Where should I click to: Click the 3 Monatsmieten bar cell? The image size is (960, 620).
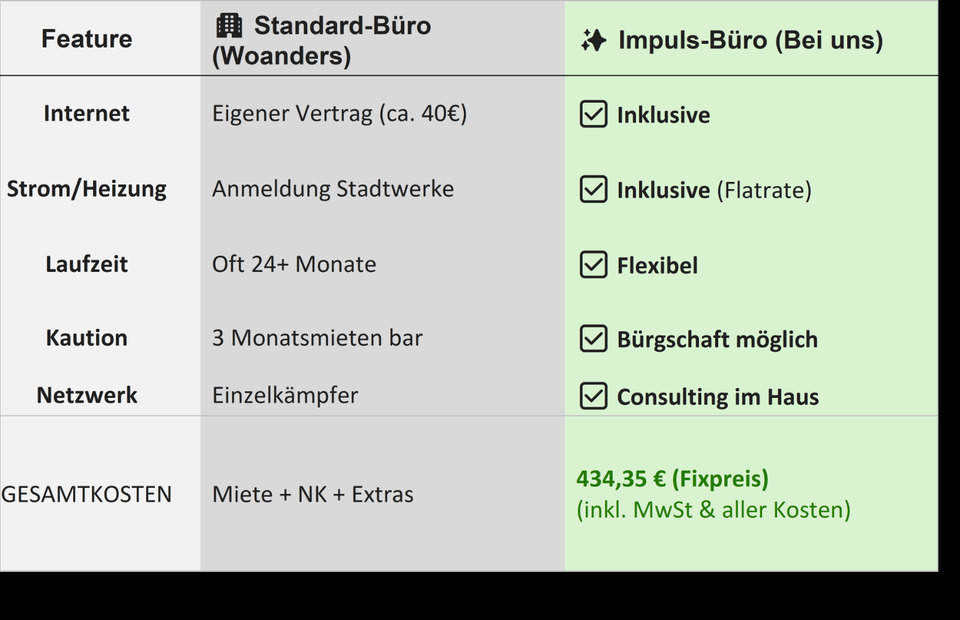tap(317, 338)
